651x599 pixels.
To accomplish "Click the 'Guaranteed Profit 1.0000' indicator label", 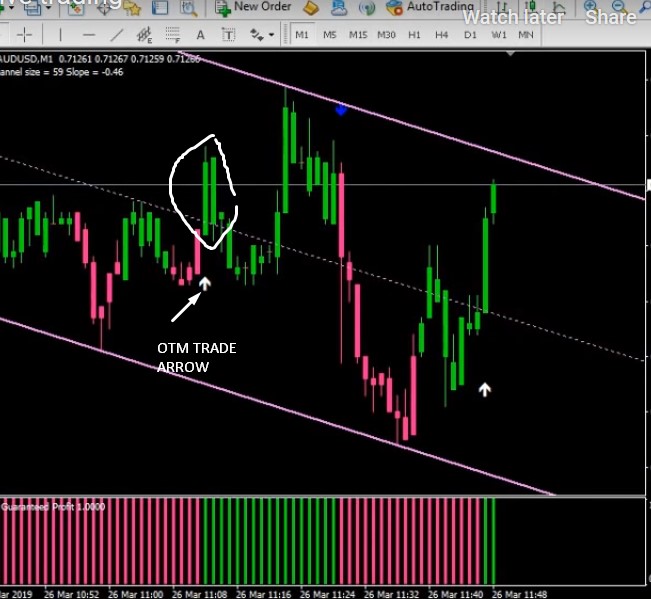I will 53,507.
